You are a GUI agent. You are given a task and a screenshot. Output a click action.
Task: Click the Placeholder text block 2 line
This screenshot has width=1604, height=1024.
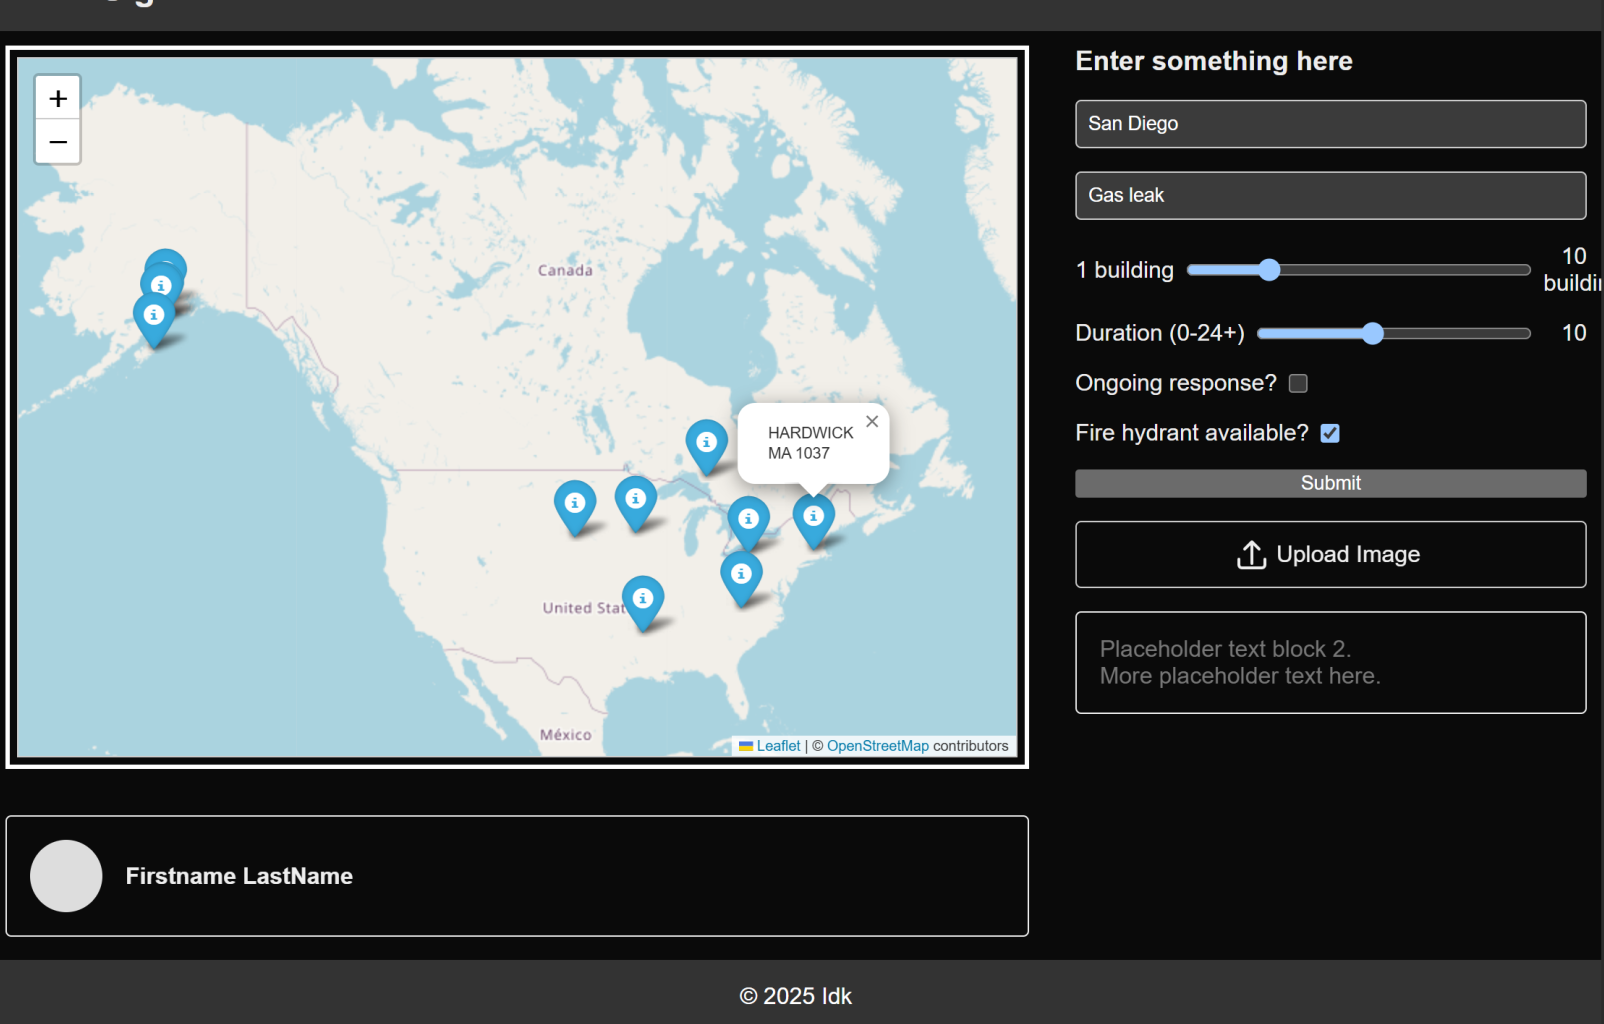[1225, 649]
